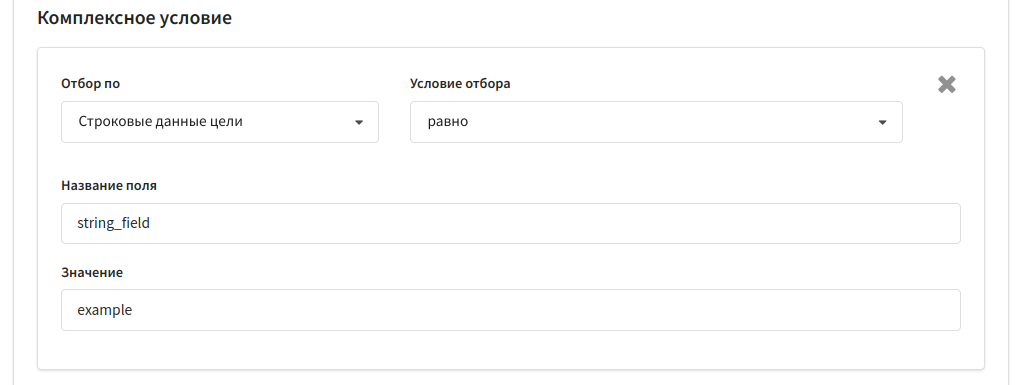The image size is (1023, 385).
Task: Select the Строковые данные цели text in the combo box
Action: [160, 121]
